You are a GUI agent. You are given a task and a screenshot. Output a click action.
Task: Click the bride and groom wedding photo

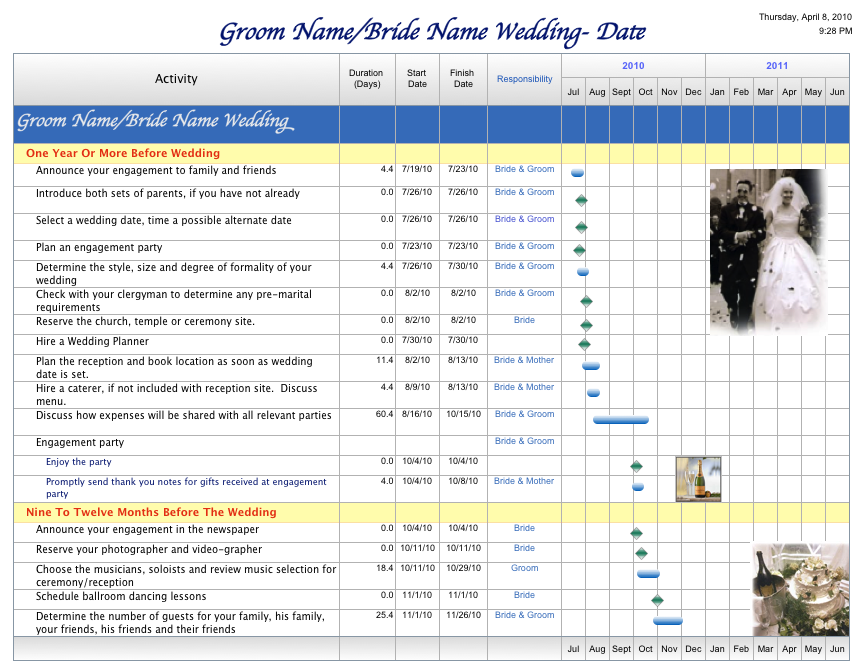pos(768,251)
